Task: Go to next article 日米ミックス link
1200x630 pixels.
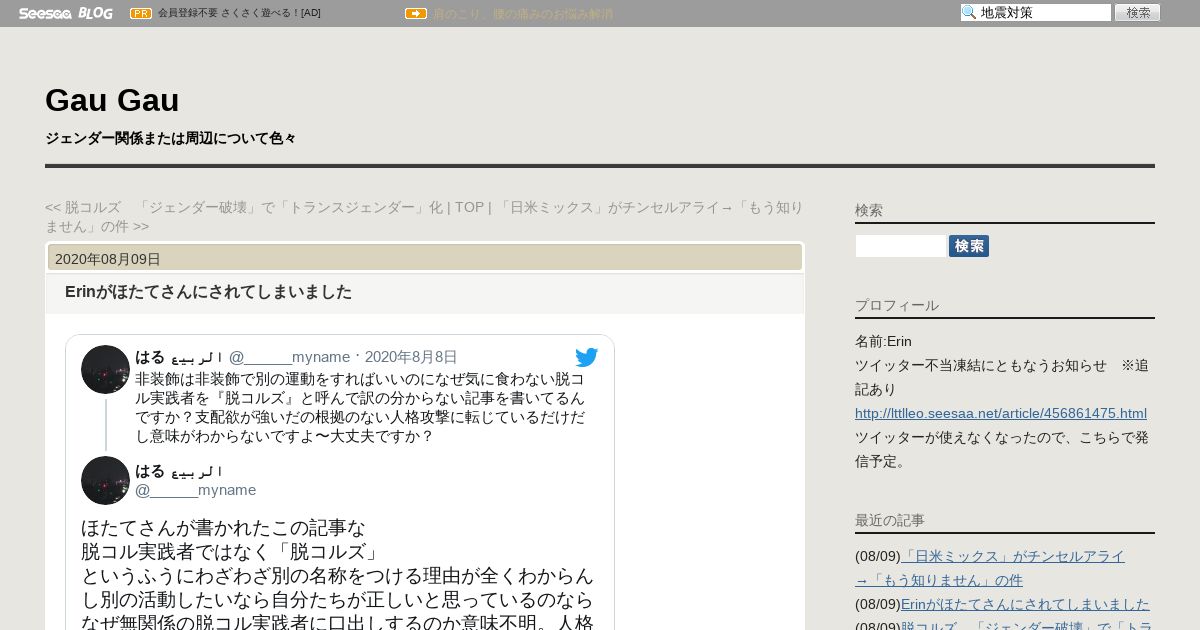Action: point(424,216)
